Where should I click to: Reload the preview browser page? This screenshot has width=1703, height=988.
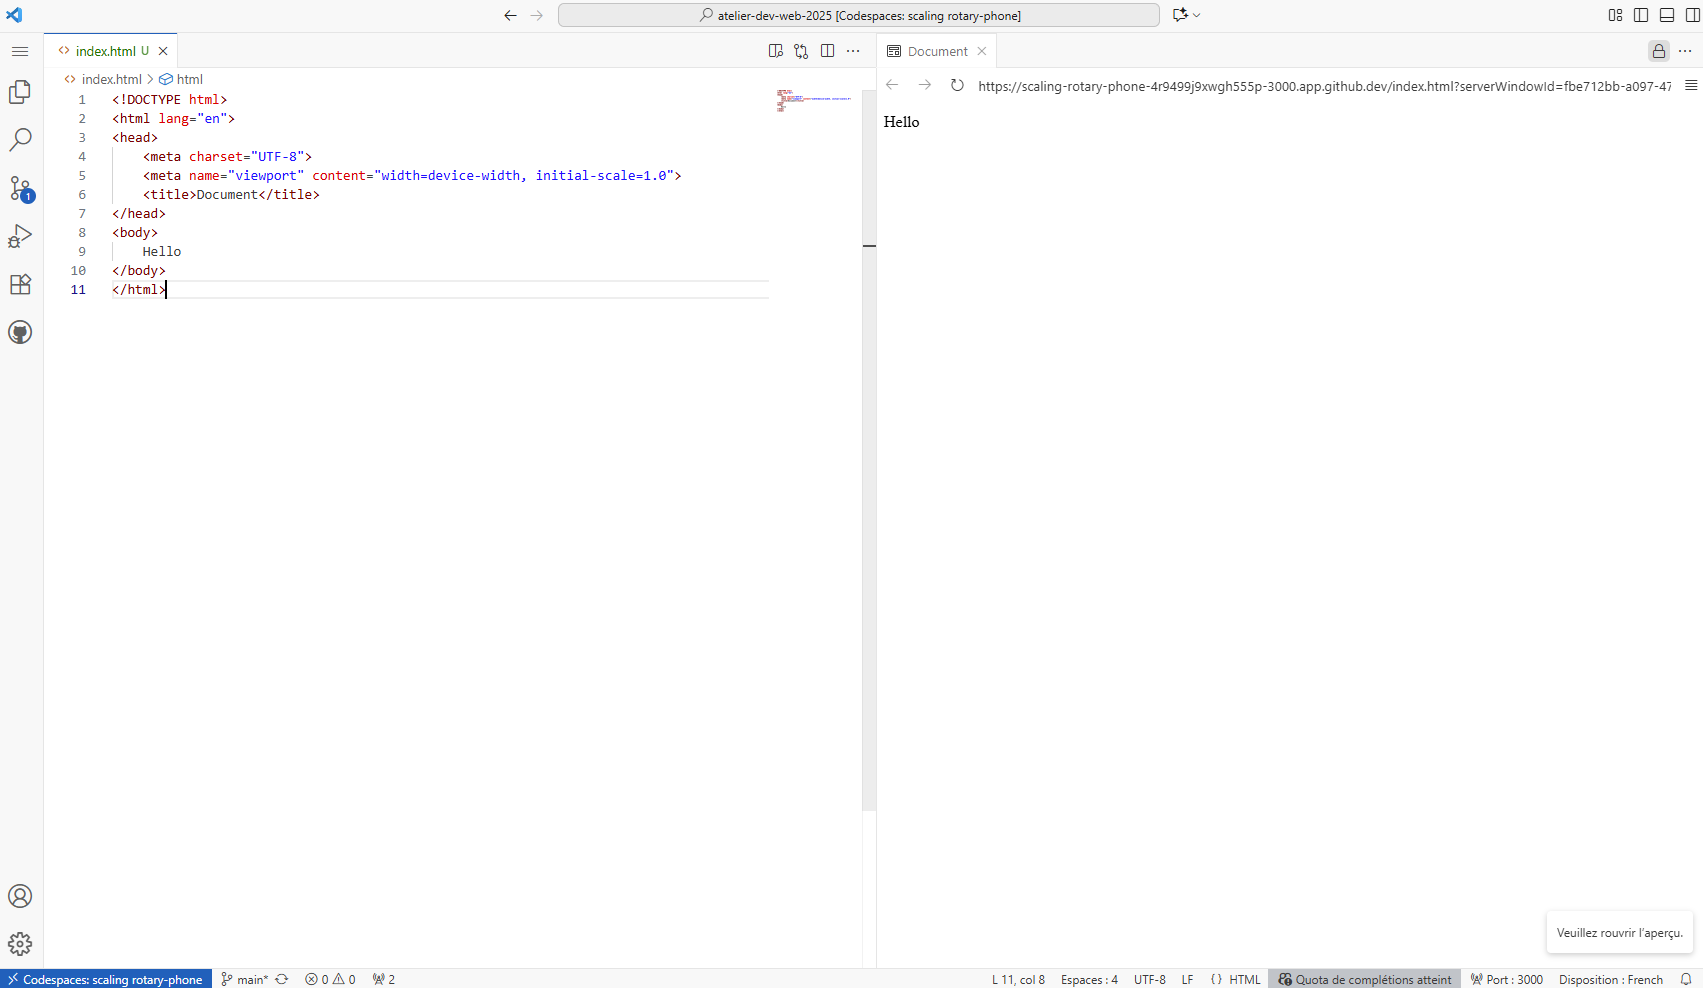coord(957,86)
